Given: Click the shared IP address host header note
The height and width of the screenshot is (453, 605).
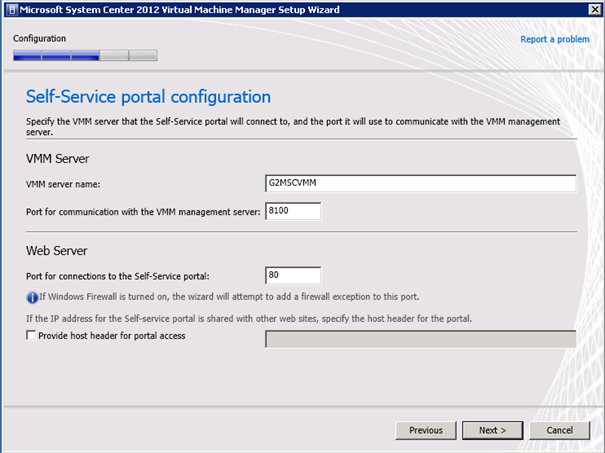Looking at the screenshot, I should coord(249,319).
